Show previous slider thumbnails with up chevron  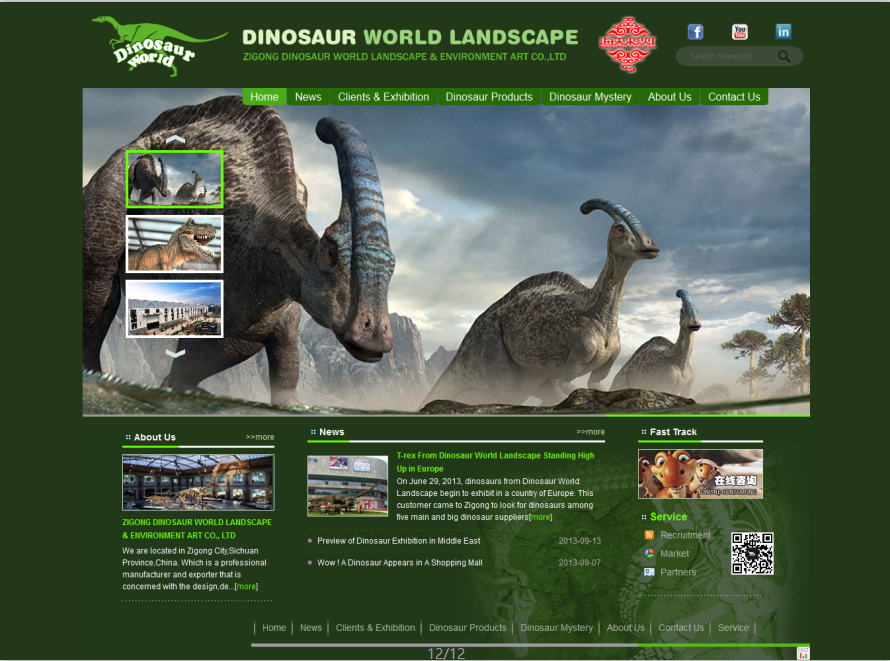(175, 139)
